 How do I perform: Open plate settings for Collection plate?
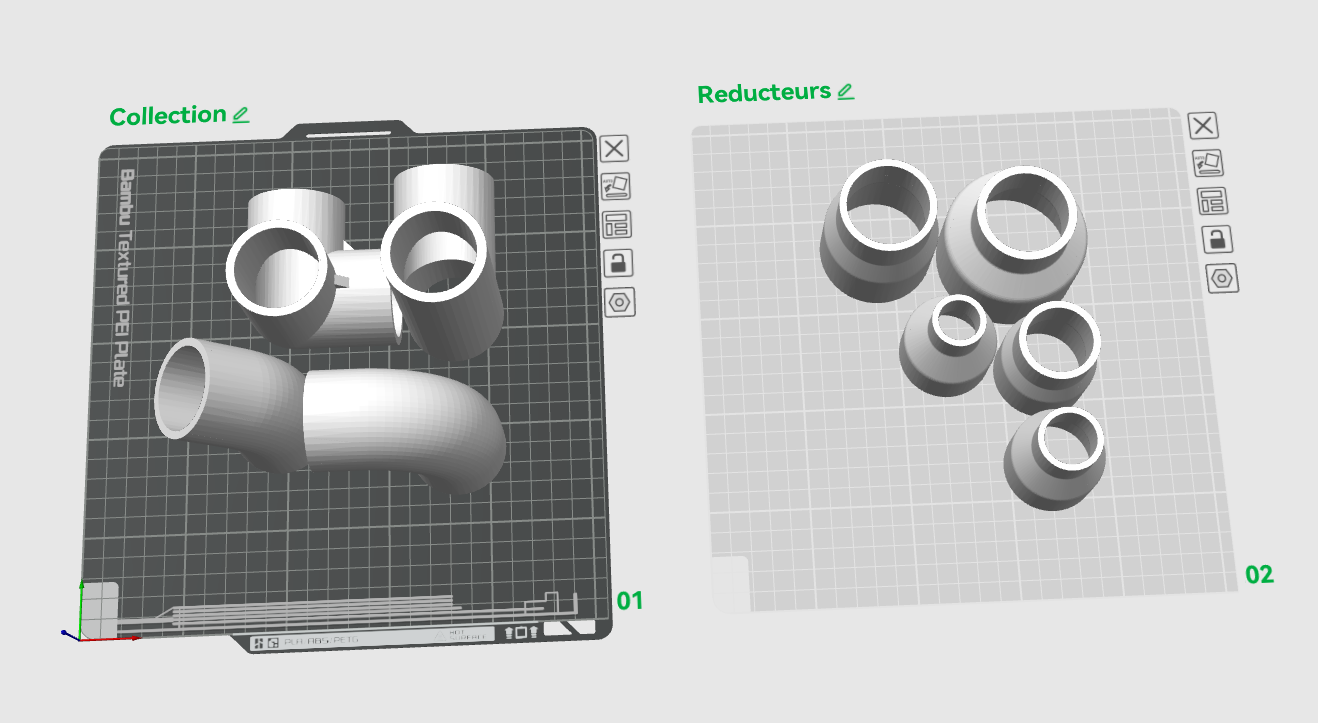[620, 301]
